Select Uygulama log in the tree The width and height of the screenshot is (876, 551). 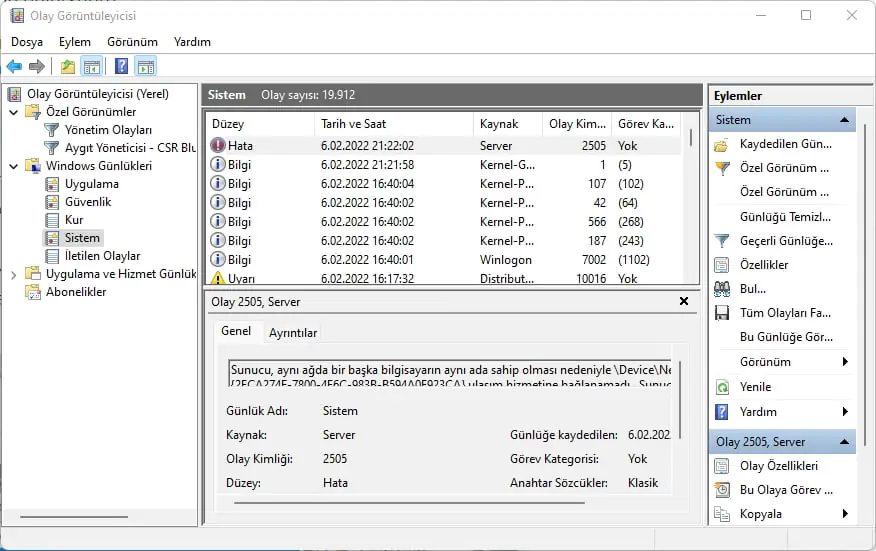[x=92, y=184]
